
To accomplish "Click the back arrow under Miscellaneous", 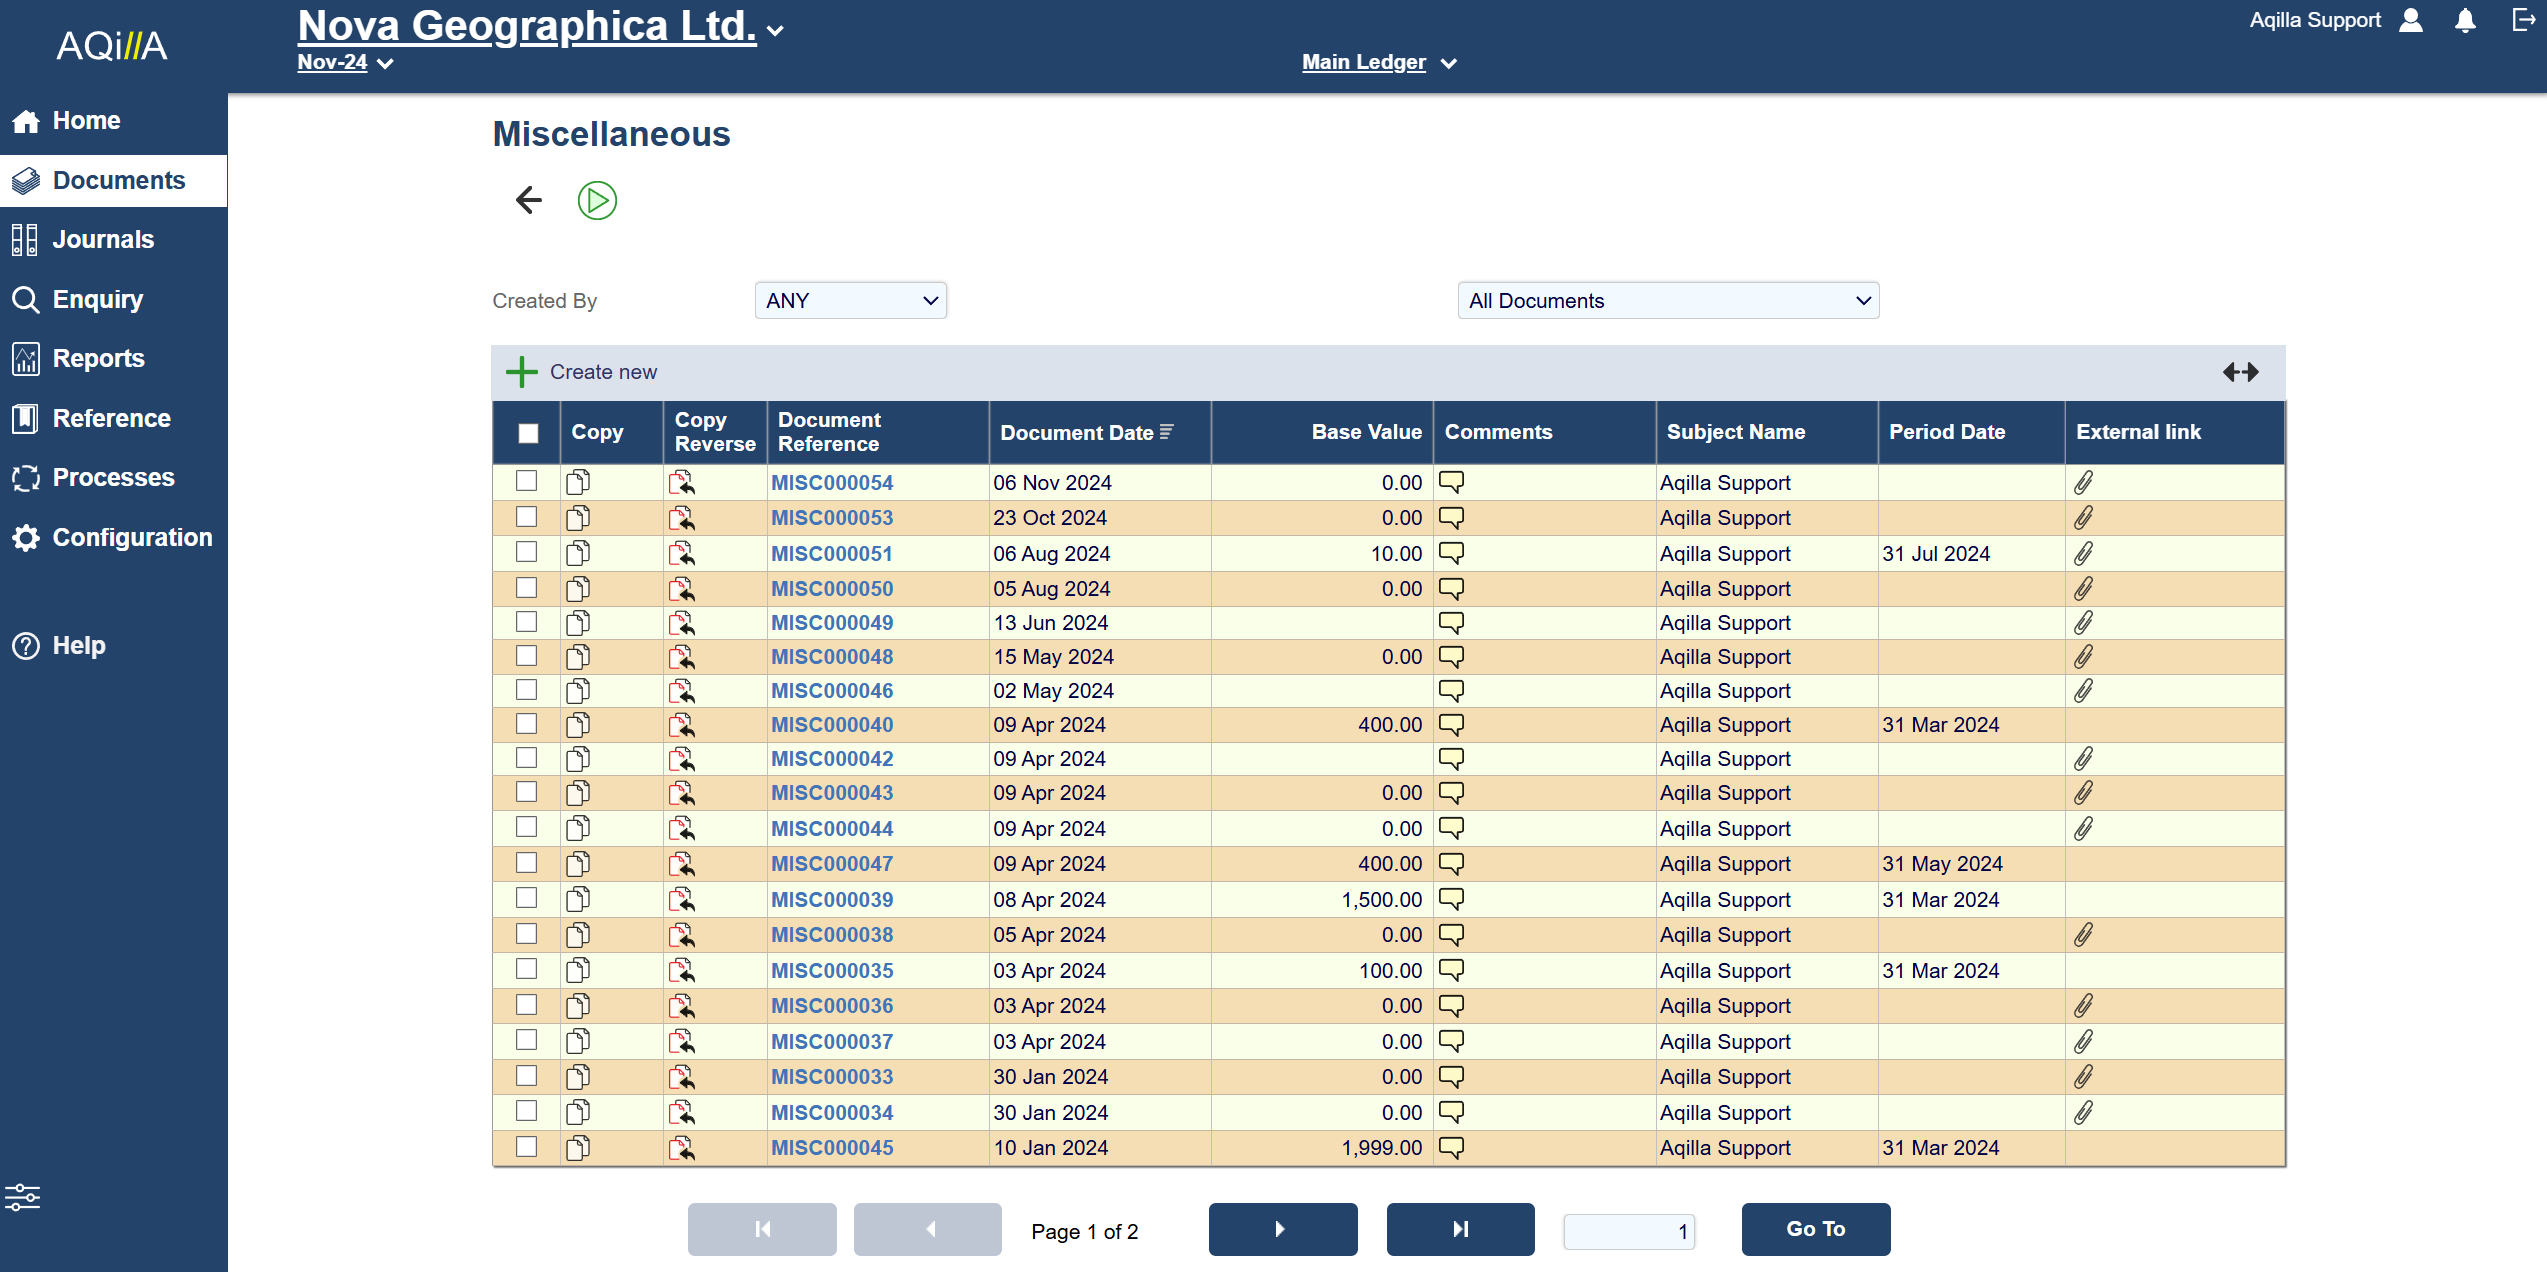I will tap(529, 201).
